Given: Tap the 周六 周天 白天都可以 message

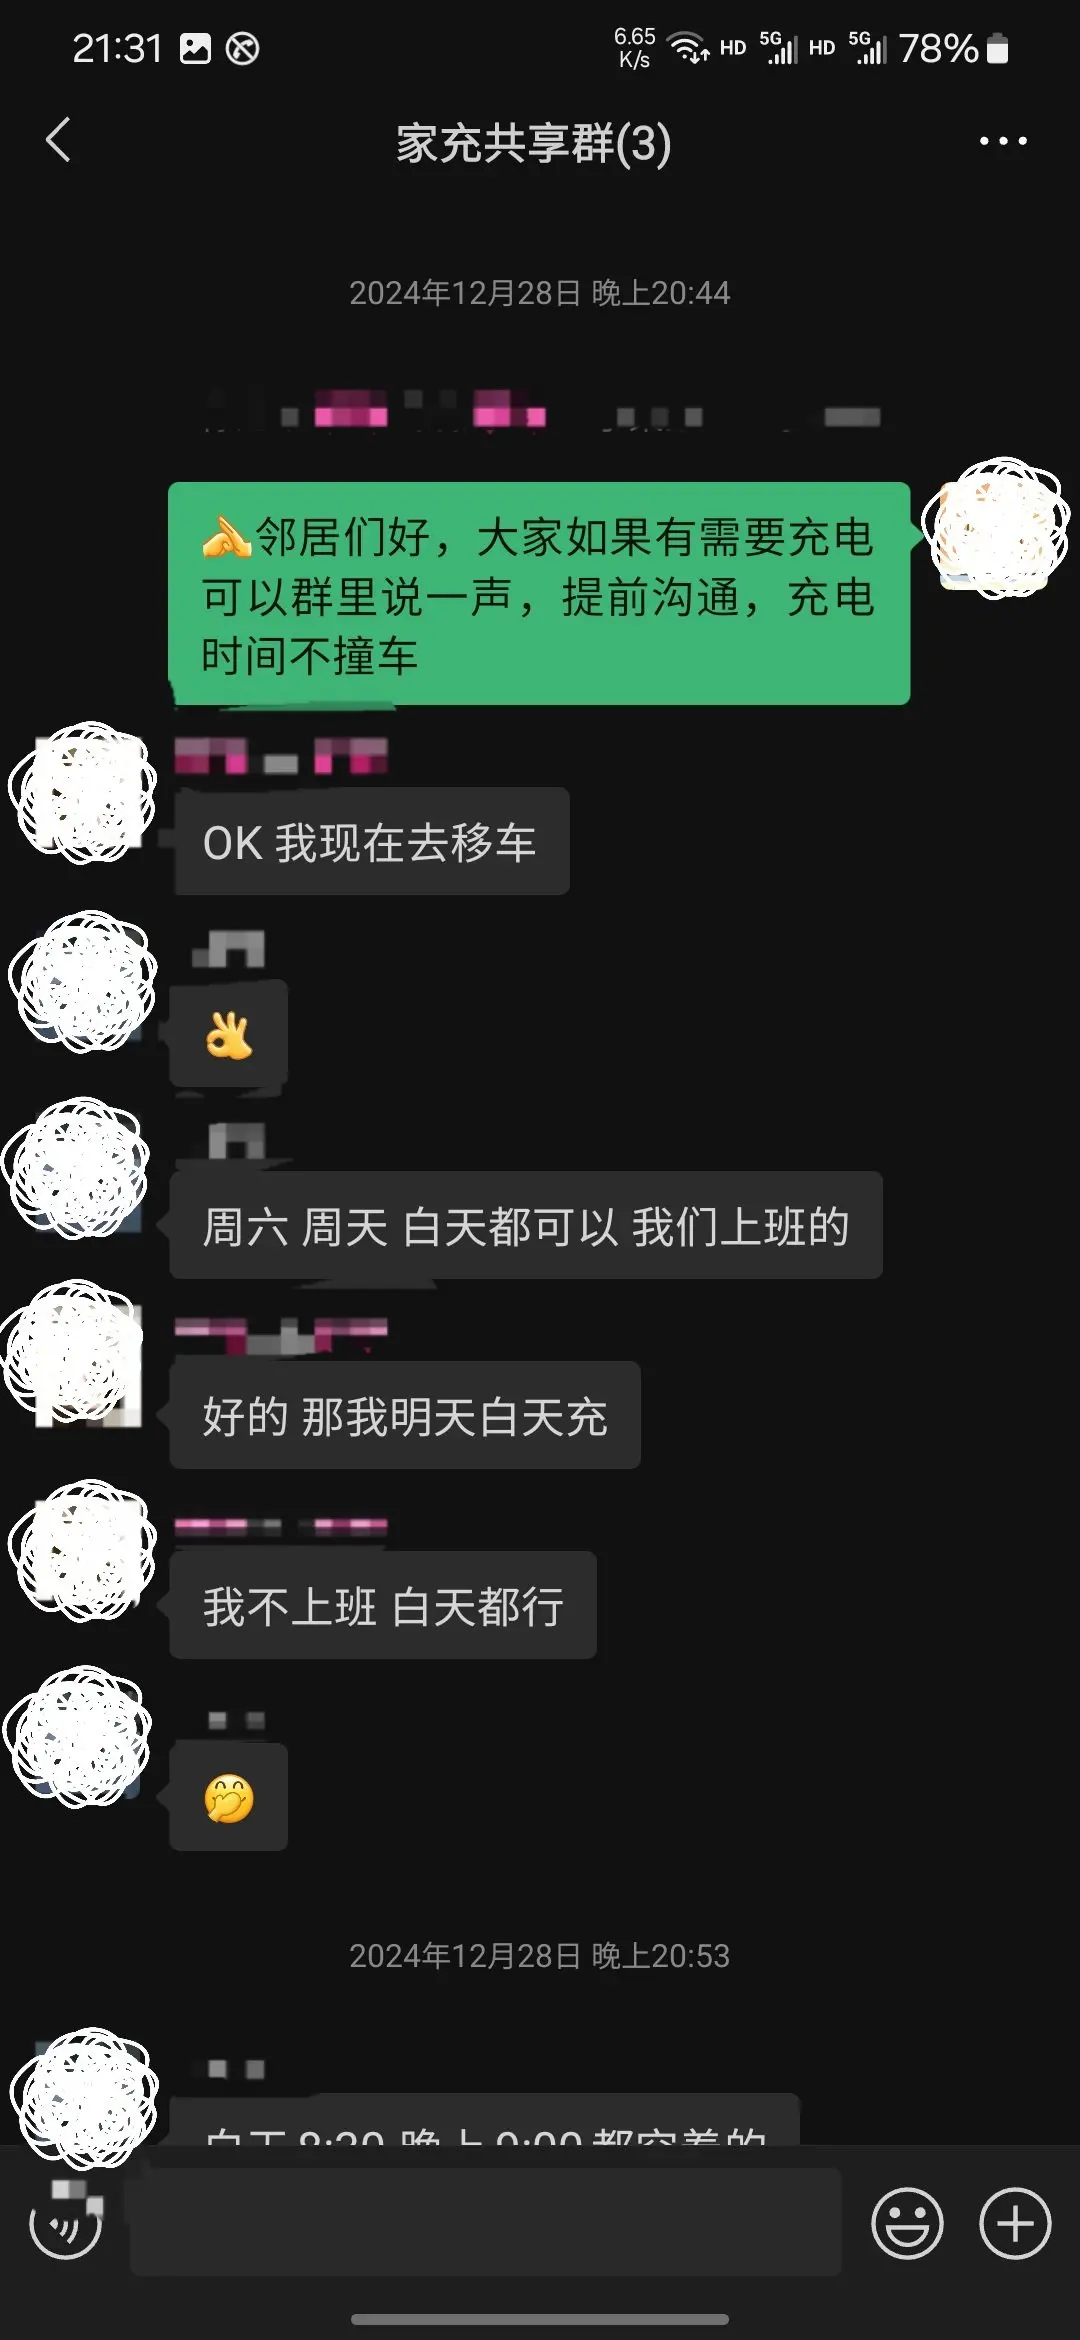Looking at the screenshot, I should pos(526,1225).
